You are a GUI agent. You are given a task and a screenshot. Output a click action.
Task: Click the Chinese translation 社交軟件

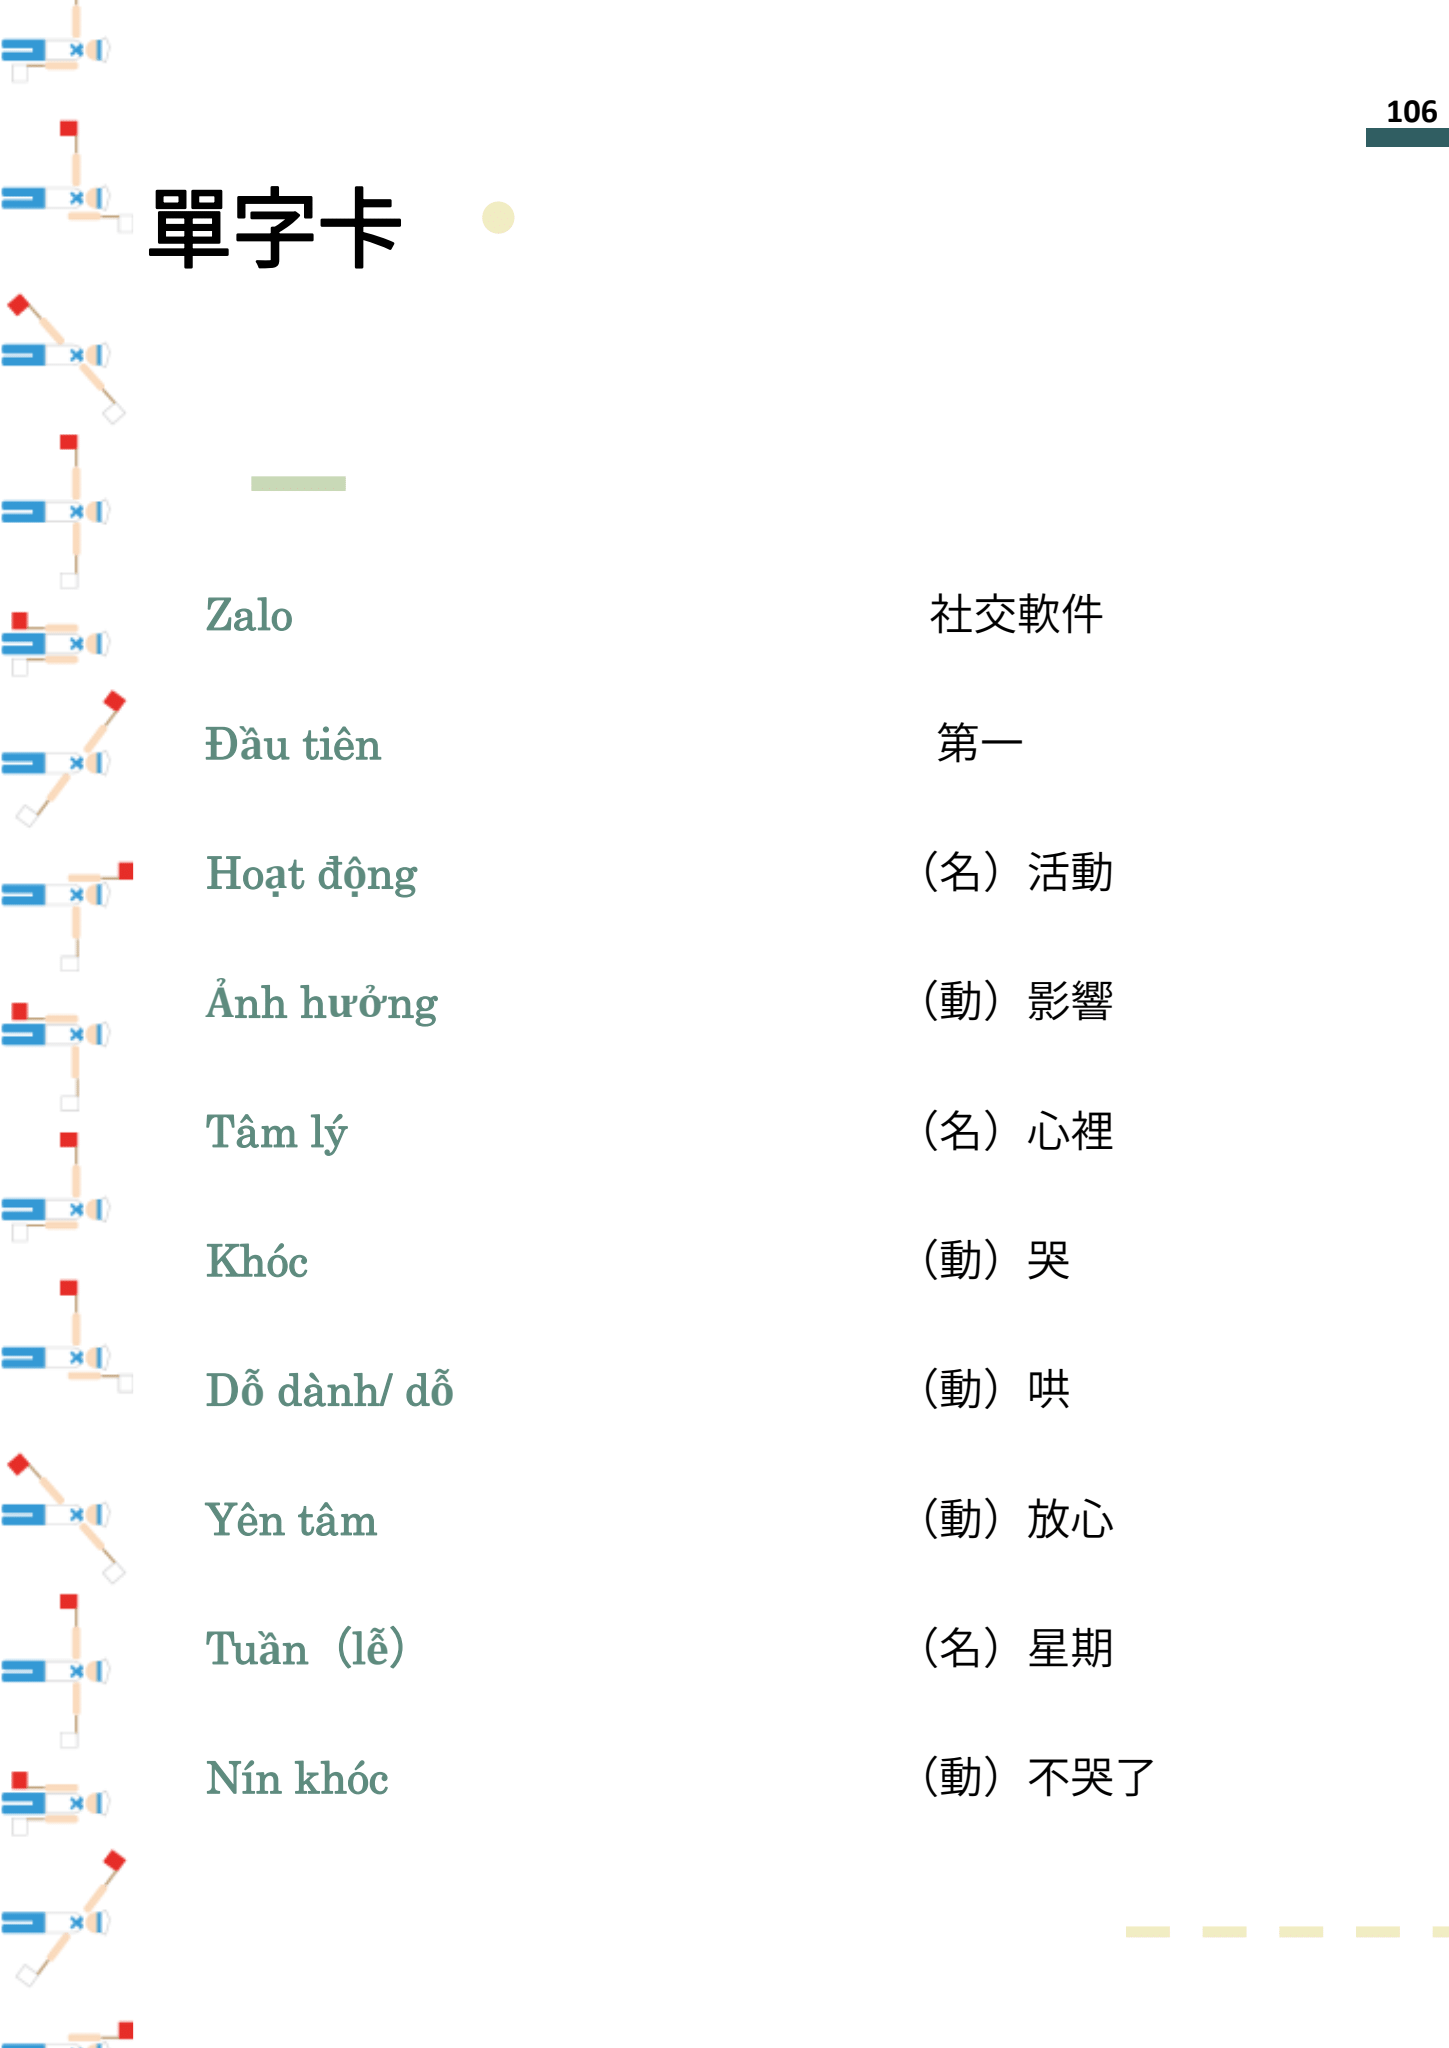(1016, 614)
